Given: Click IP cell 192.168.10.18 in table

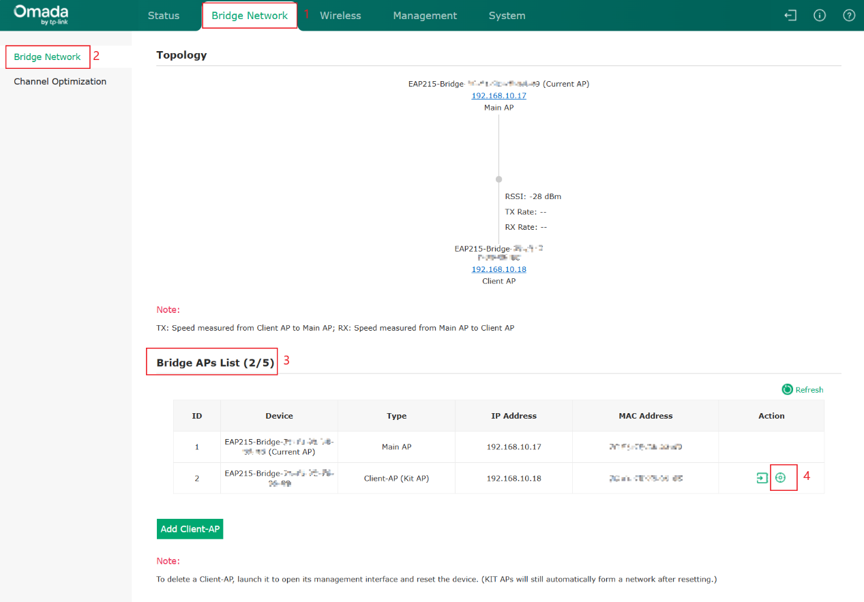Looking at the screenshot, I should pyautogui.click(x=514, y=478).
